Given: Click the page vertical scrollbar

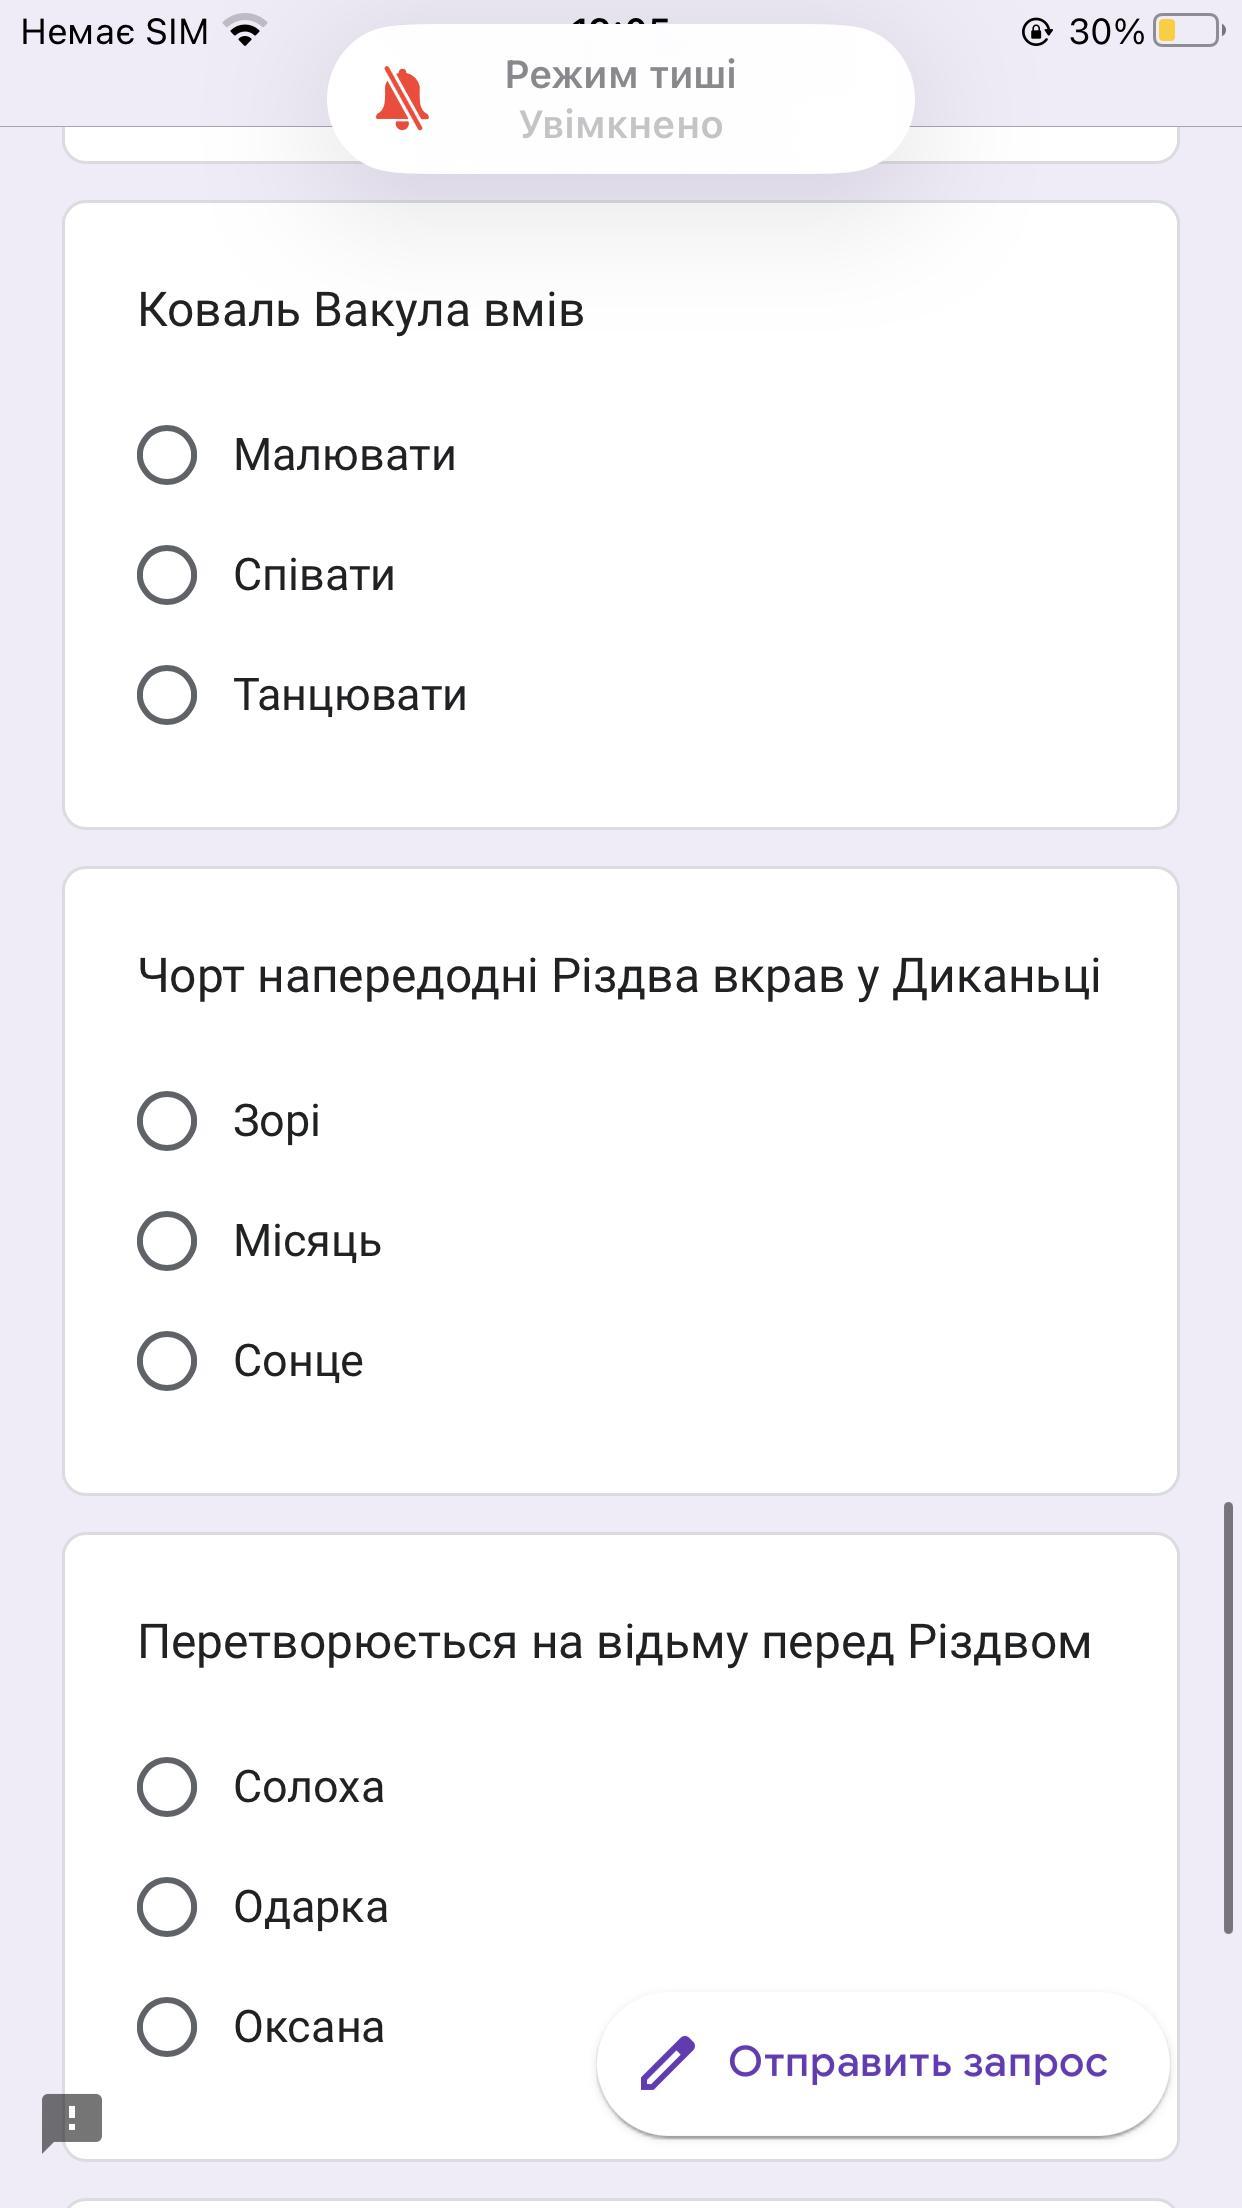Looking at the screenshot, I should (1229, 1718).
